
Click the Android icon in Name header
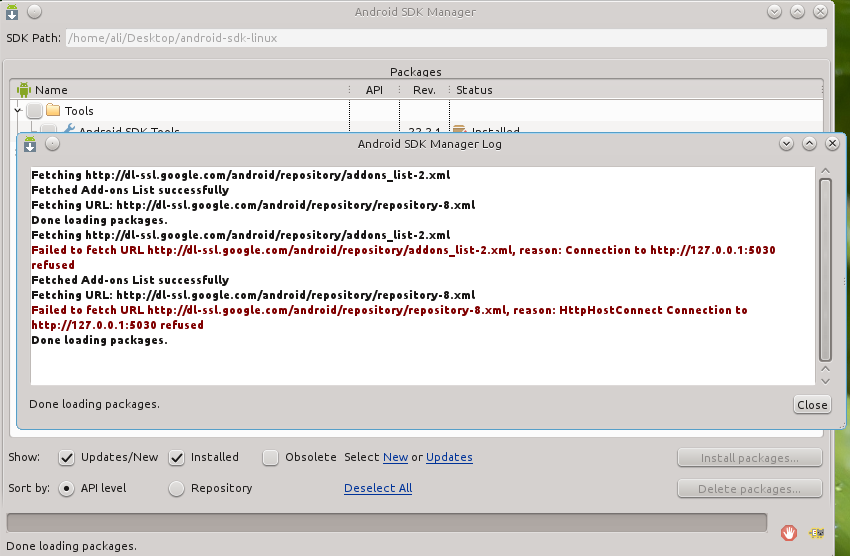click(25, 90)
